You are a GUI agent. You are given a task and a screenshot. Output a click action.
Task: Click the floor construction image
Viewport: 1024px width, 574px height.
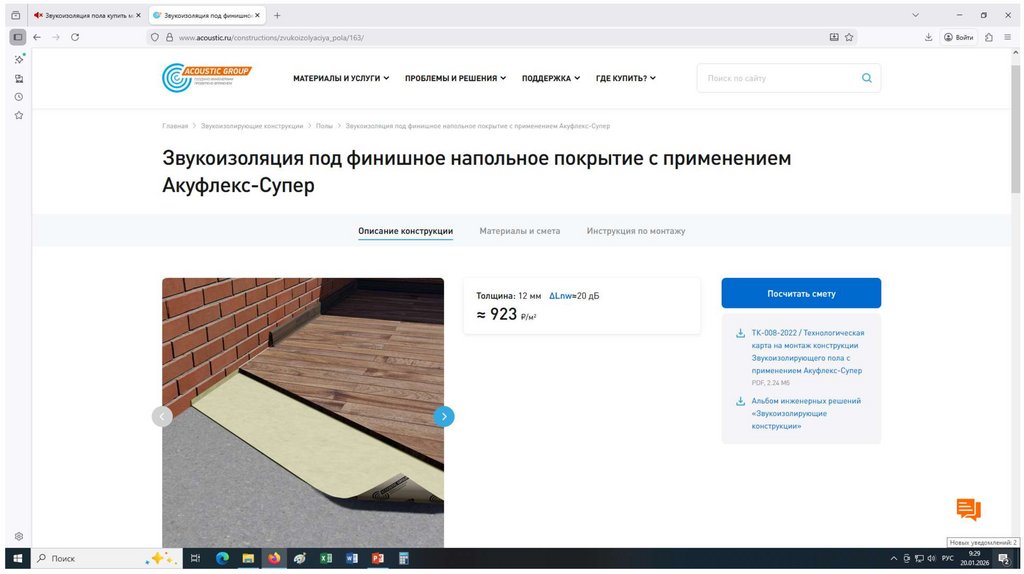(303, 412)
